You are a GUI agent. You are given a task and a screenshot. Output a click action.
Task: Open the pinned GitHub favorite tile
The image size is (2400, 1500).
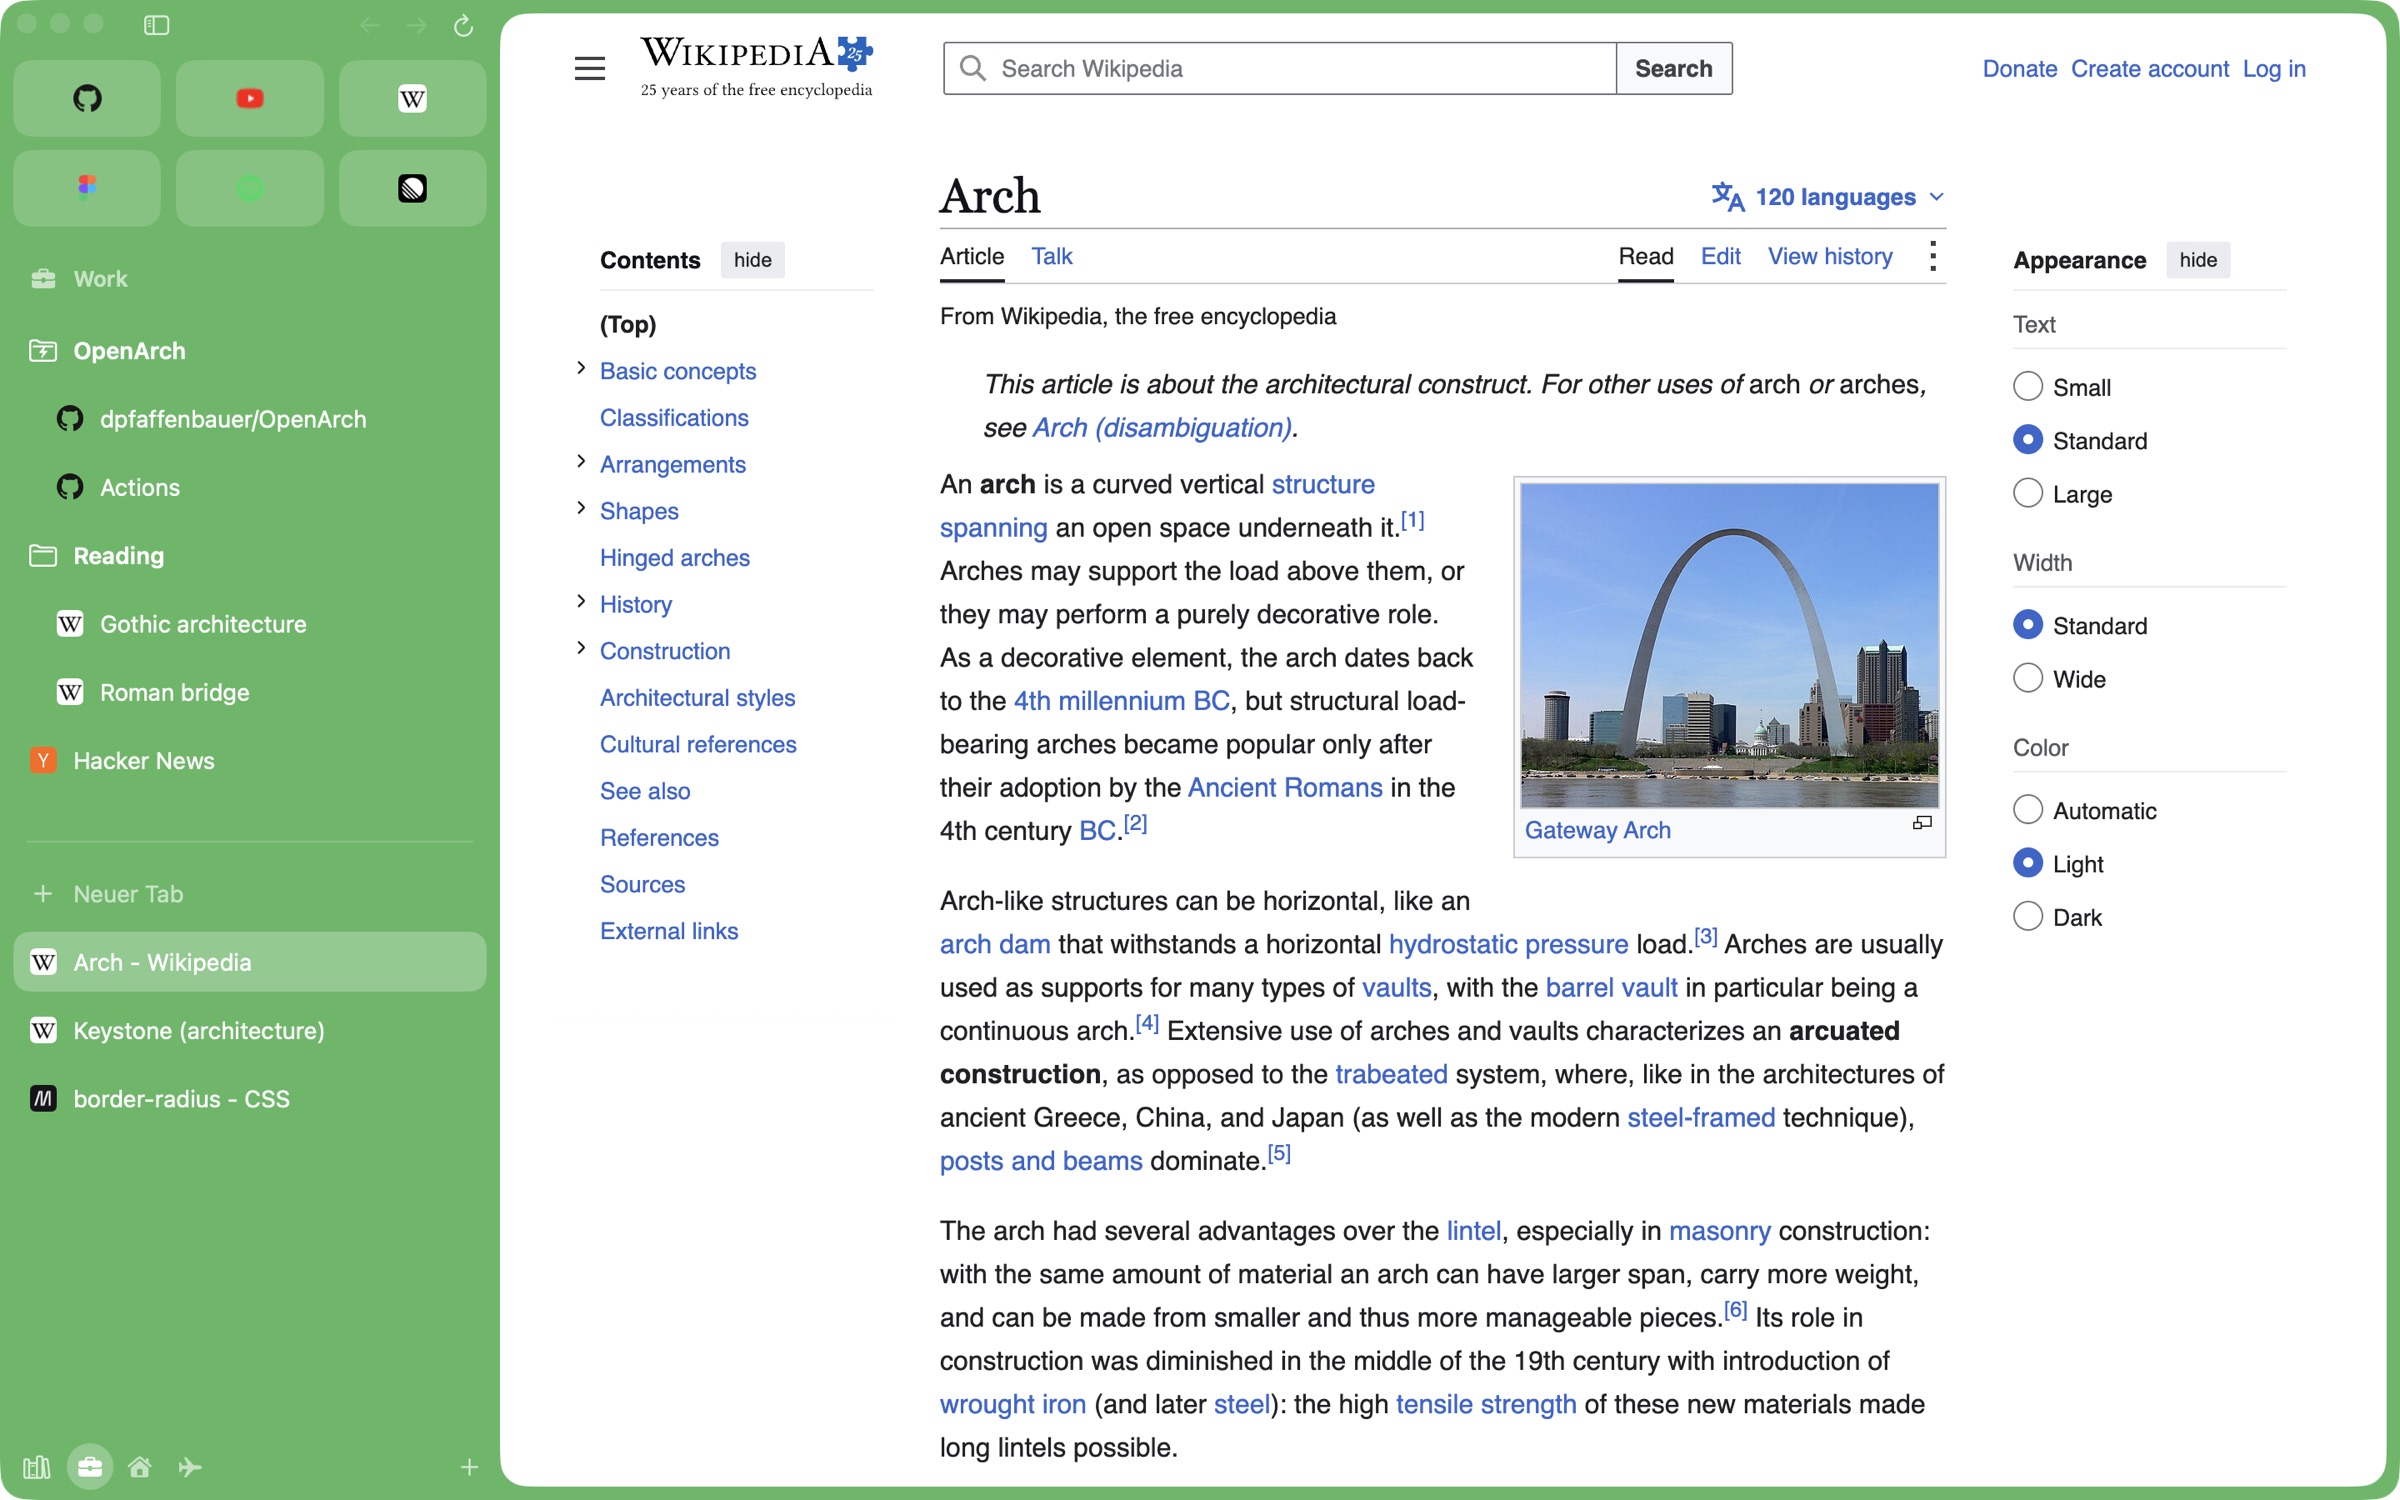pyautogui.click(x=87, y=98)
